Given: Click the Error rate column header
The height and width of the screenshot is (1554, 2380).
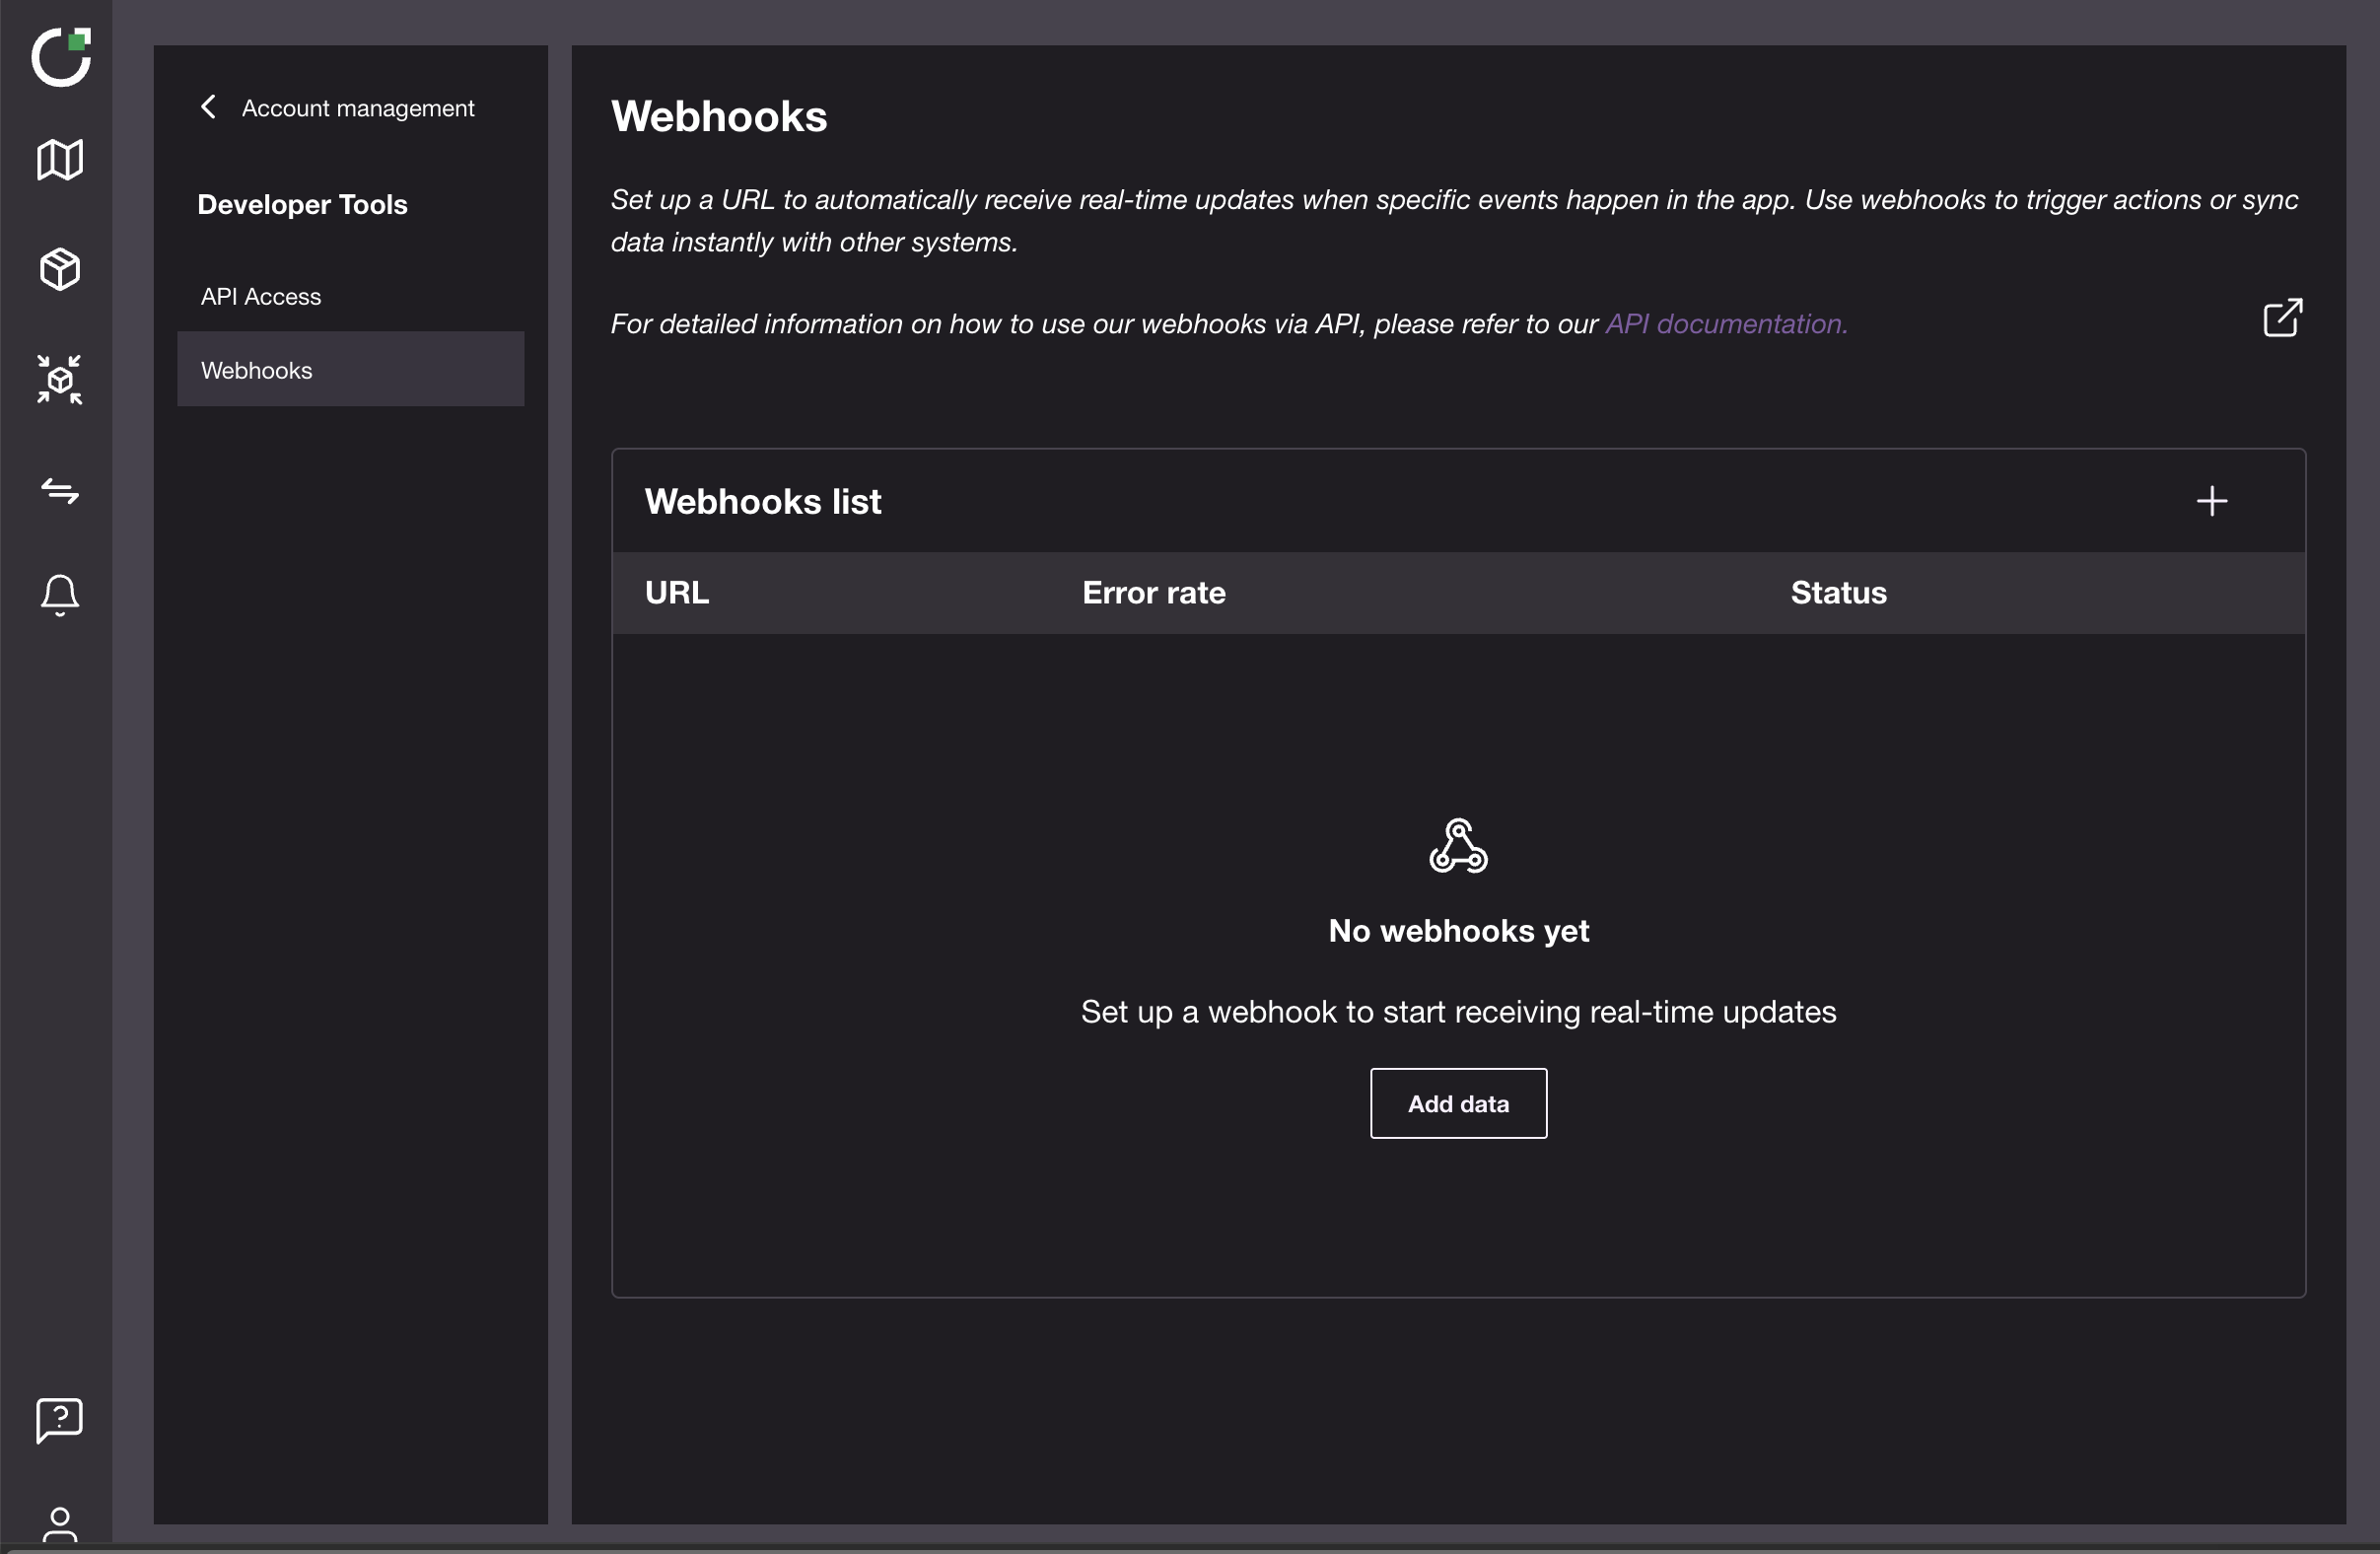Looking at the screenshot, I should coord(1153,593).
